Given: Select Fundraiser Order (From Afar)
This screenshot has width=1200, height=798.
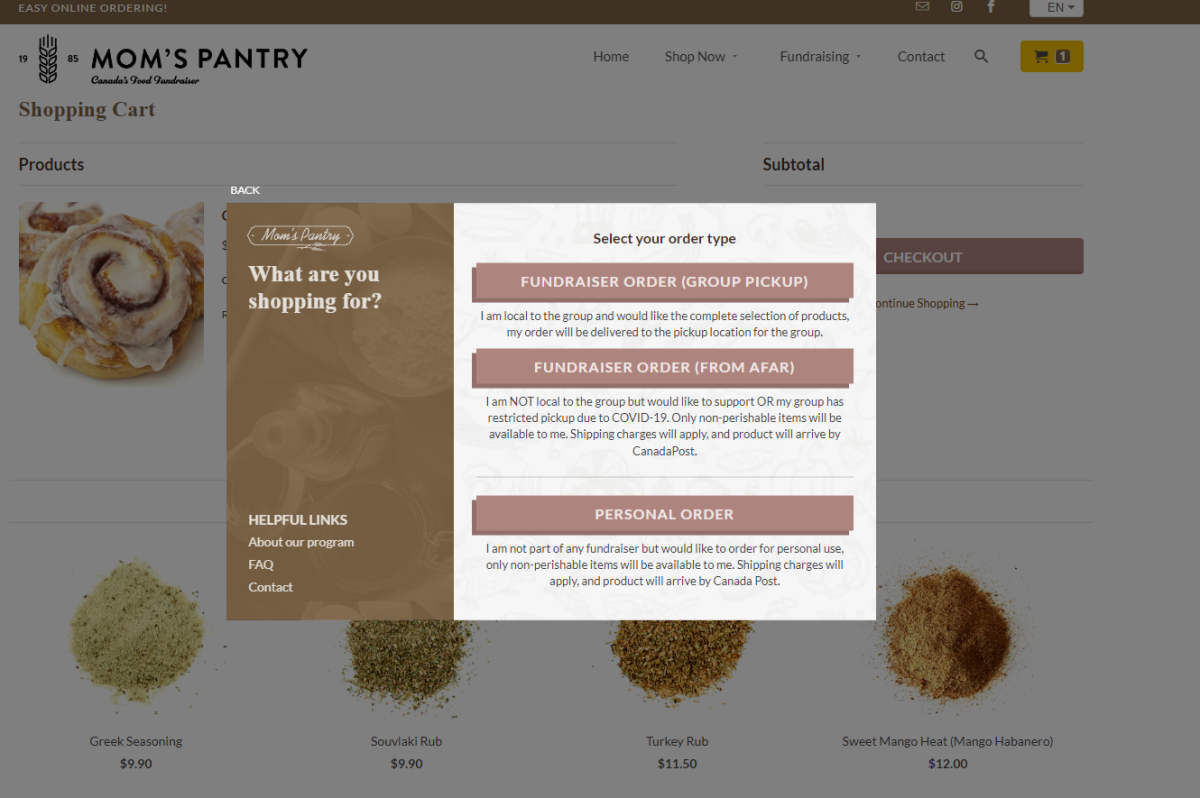Looking at the screenshot, I should coord(663,367).
